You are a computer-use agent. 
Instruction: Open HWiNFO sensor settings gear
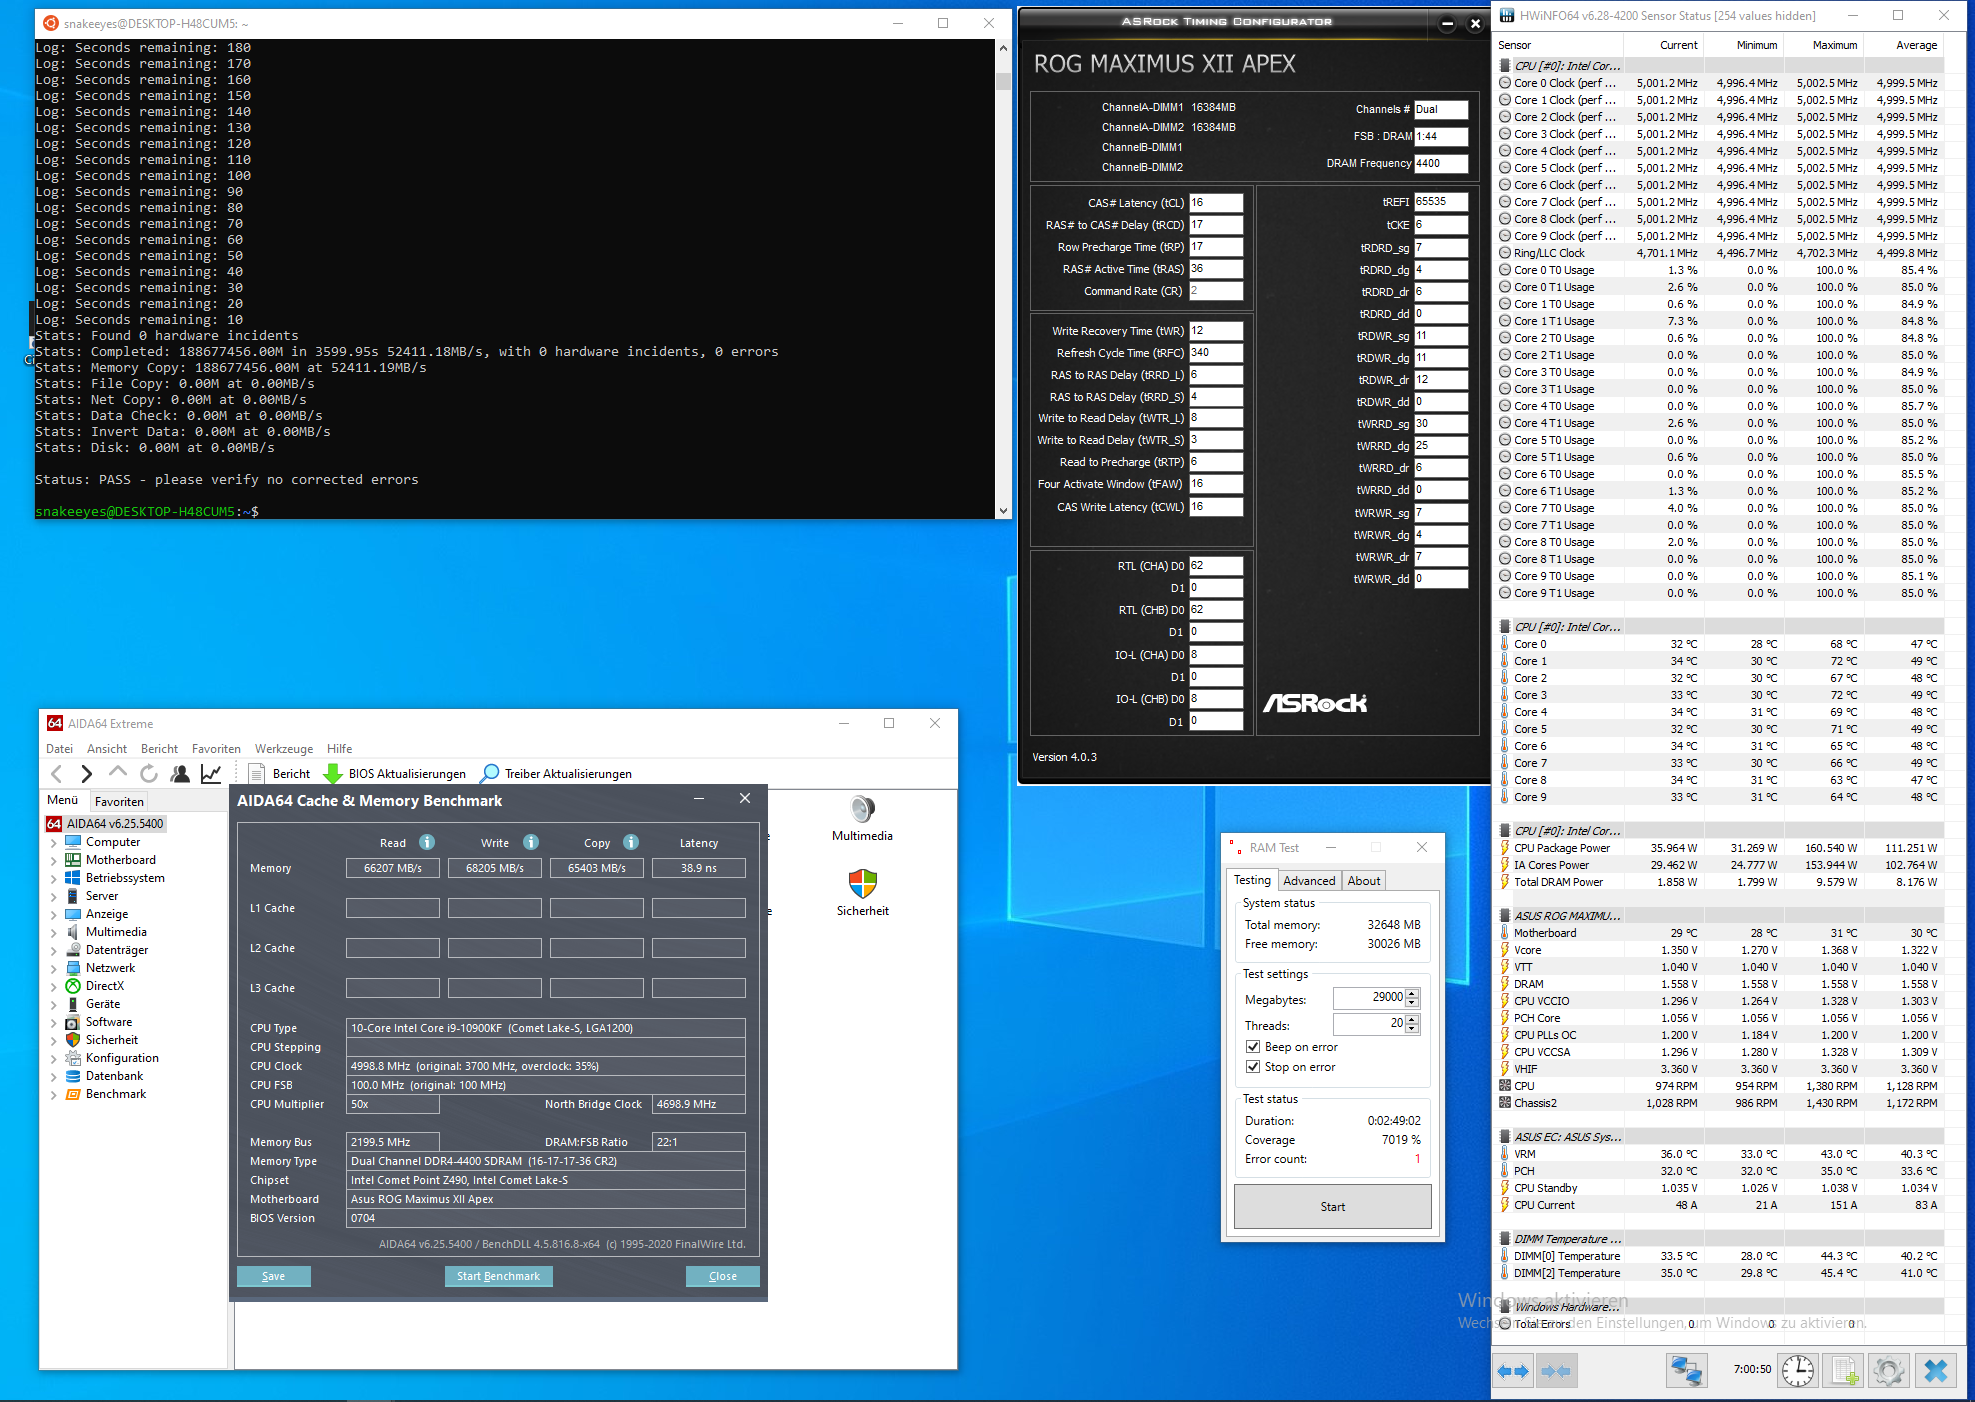click(x=1889, y=1371)
